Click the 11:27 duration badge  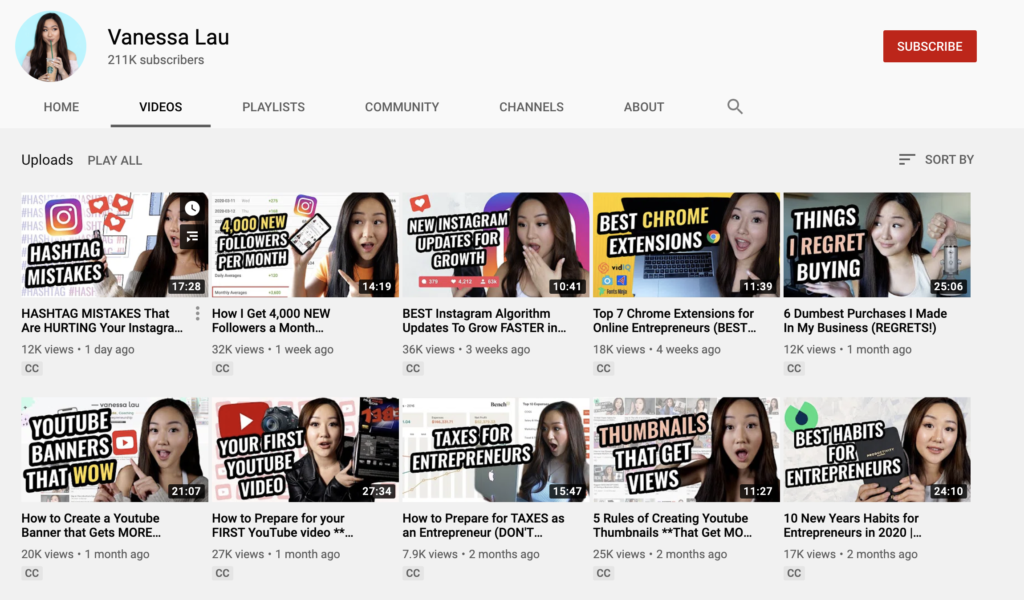point(758,491)
